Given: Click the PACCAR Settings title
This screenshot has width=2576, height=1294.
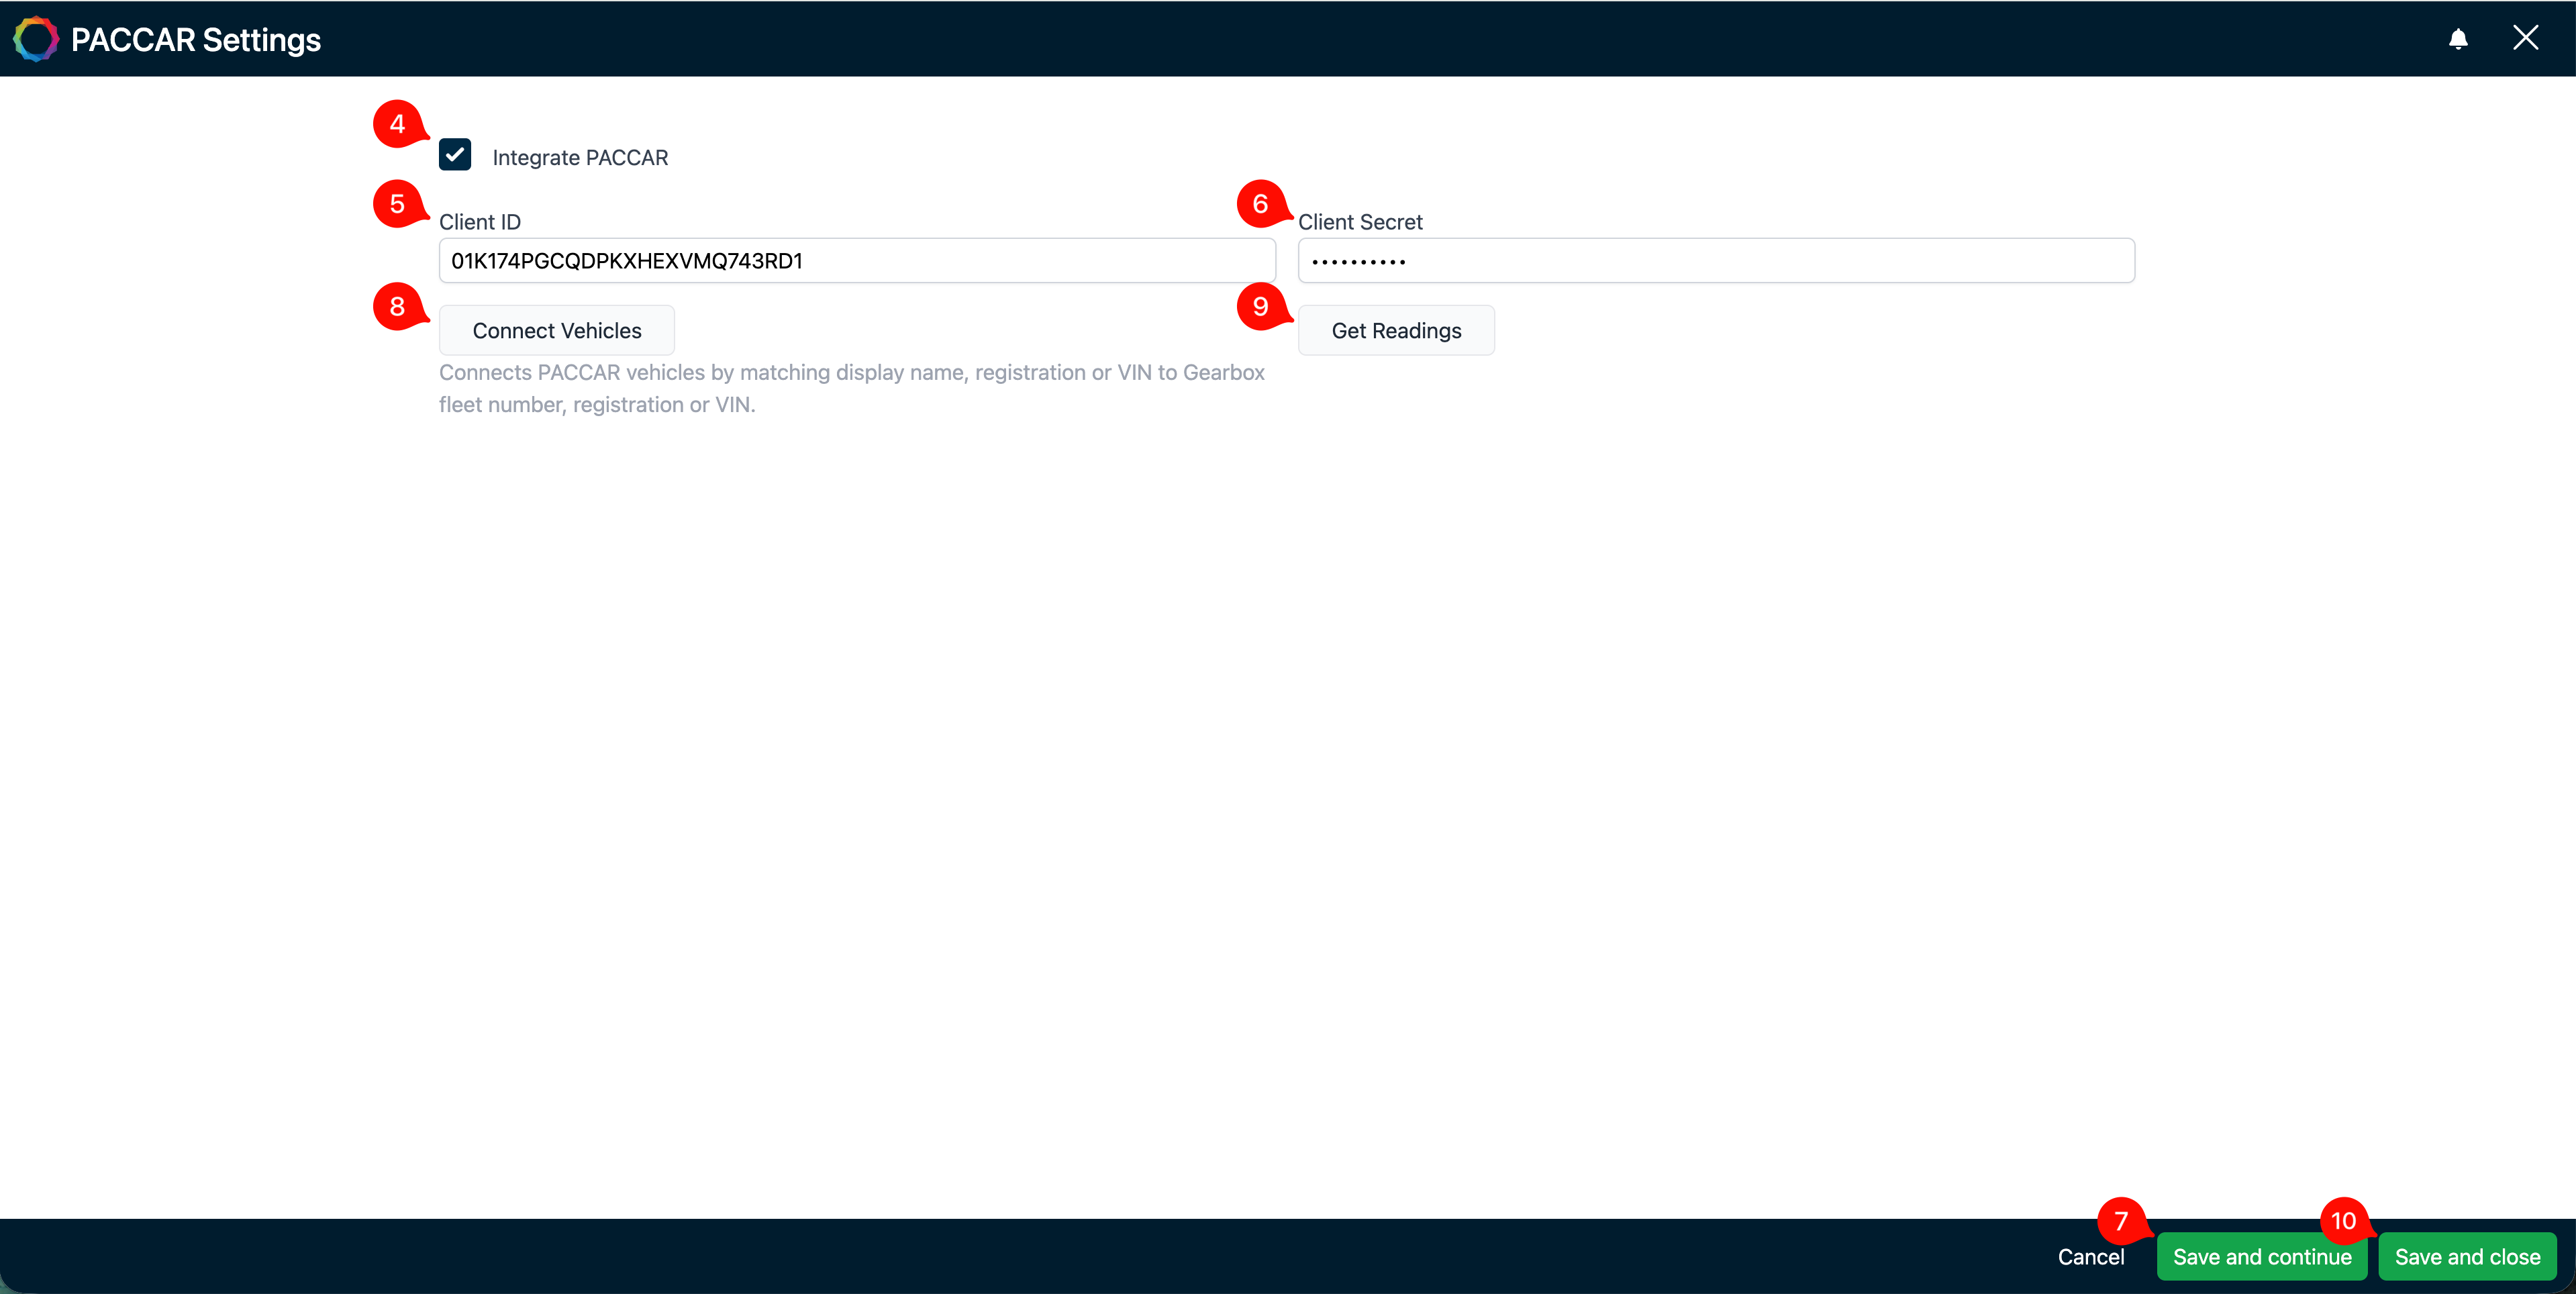Looking at the screenshot, I should click(196, 40).
